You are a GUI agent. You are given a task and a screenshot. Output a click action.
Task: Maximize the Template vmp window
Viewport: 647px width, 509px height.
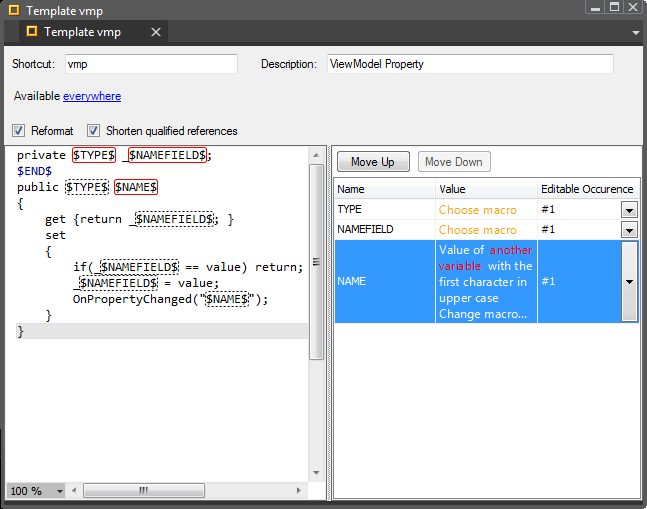(x=614, y=7)
